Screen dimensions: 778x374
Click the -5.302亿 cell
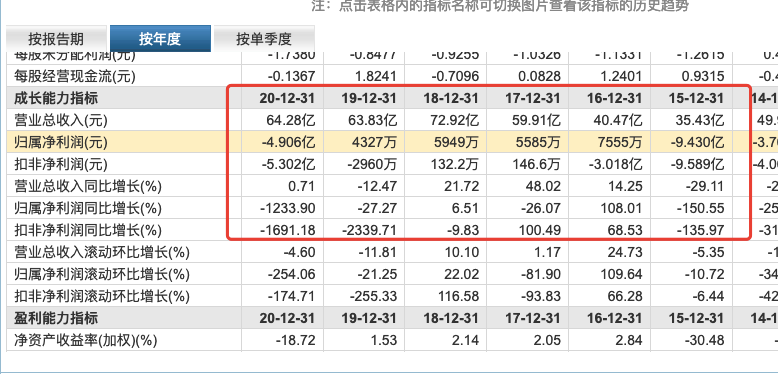click(288, 164)
